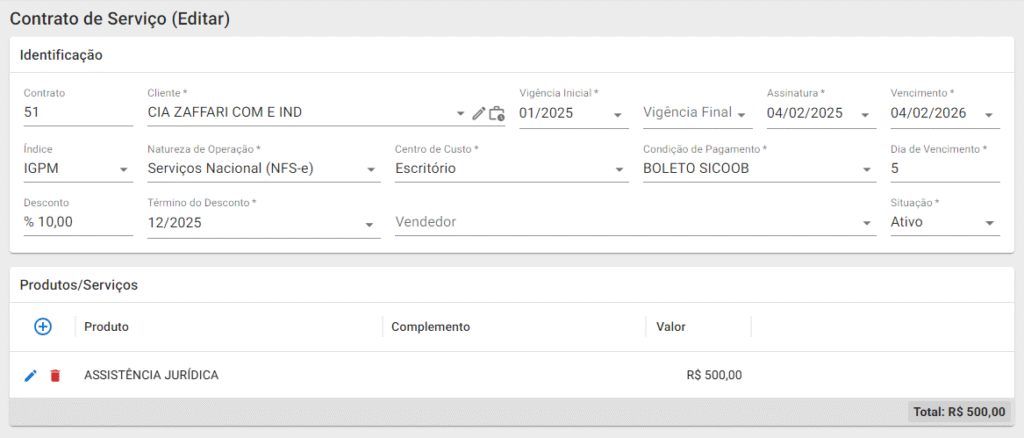Click the pencil icon beside Cliente field
Image resolution: width=1024 pixels, height=438 pixels.
pos(479,114)
